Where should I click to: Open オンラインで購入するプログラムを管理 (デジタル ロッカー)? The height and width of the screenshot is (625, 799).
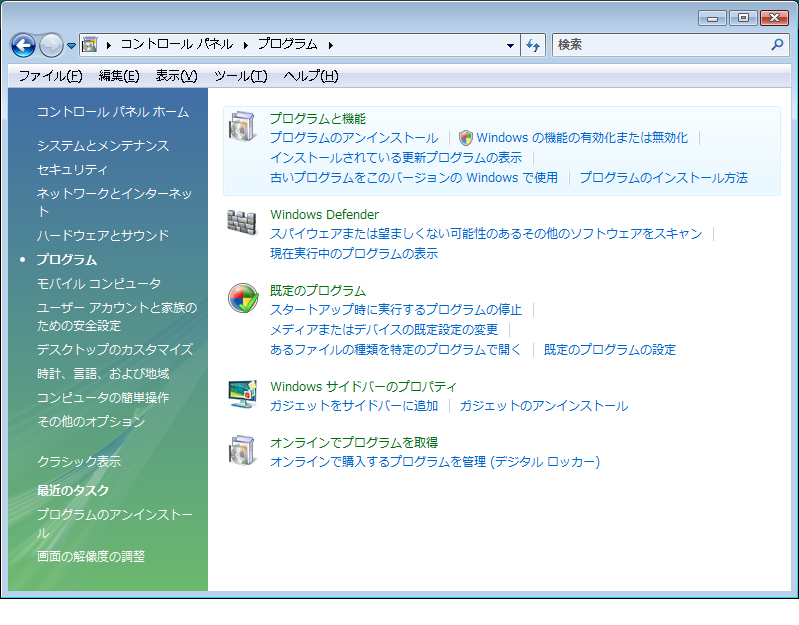coord(435,462)
